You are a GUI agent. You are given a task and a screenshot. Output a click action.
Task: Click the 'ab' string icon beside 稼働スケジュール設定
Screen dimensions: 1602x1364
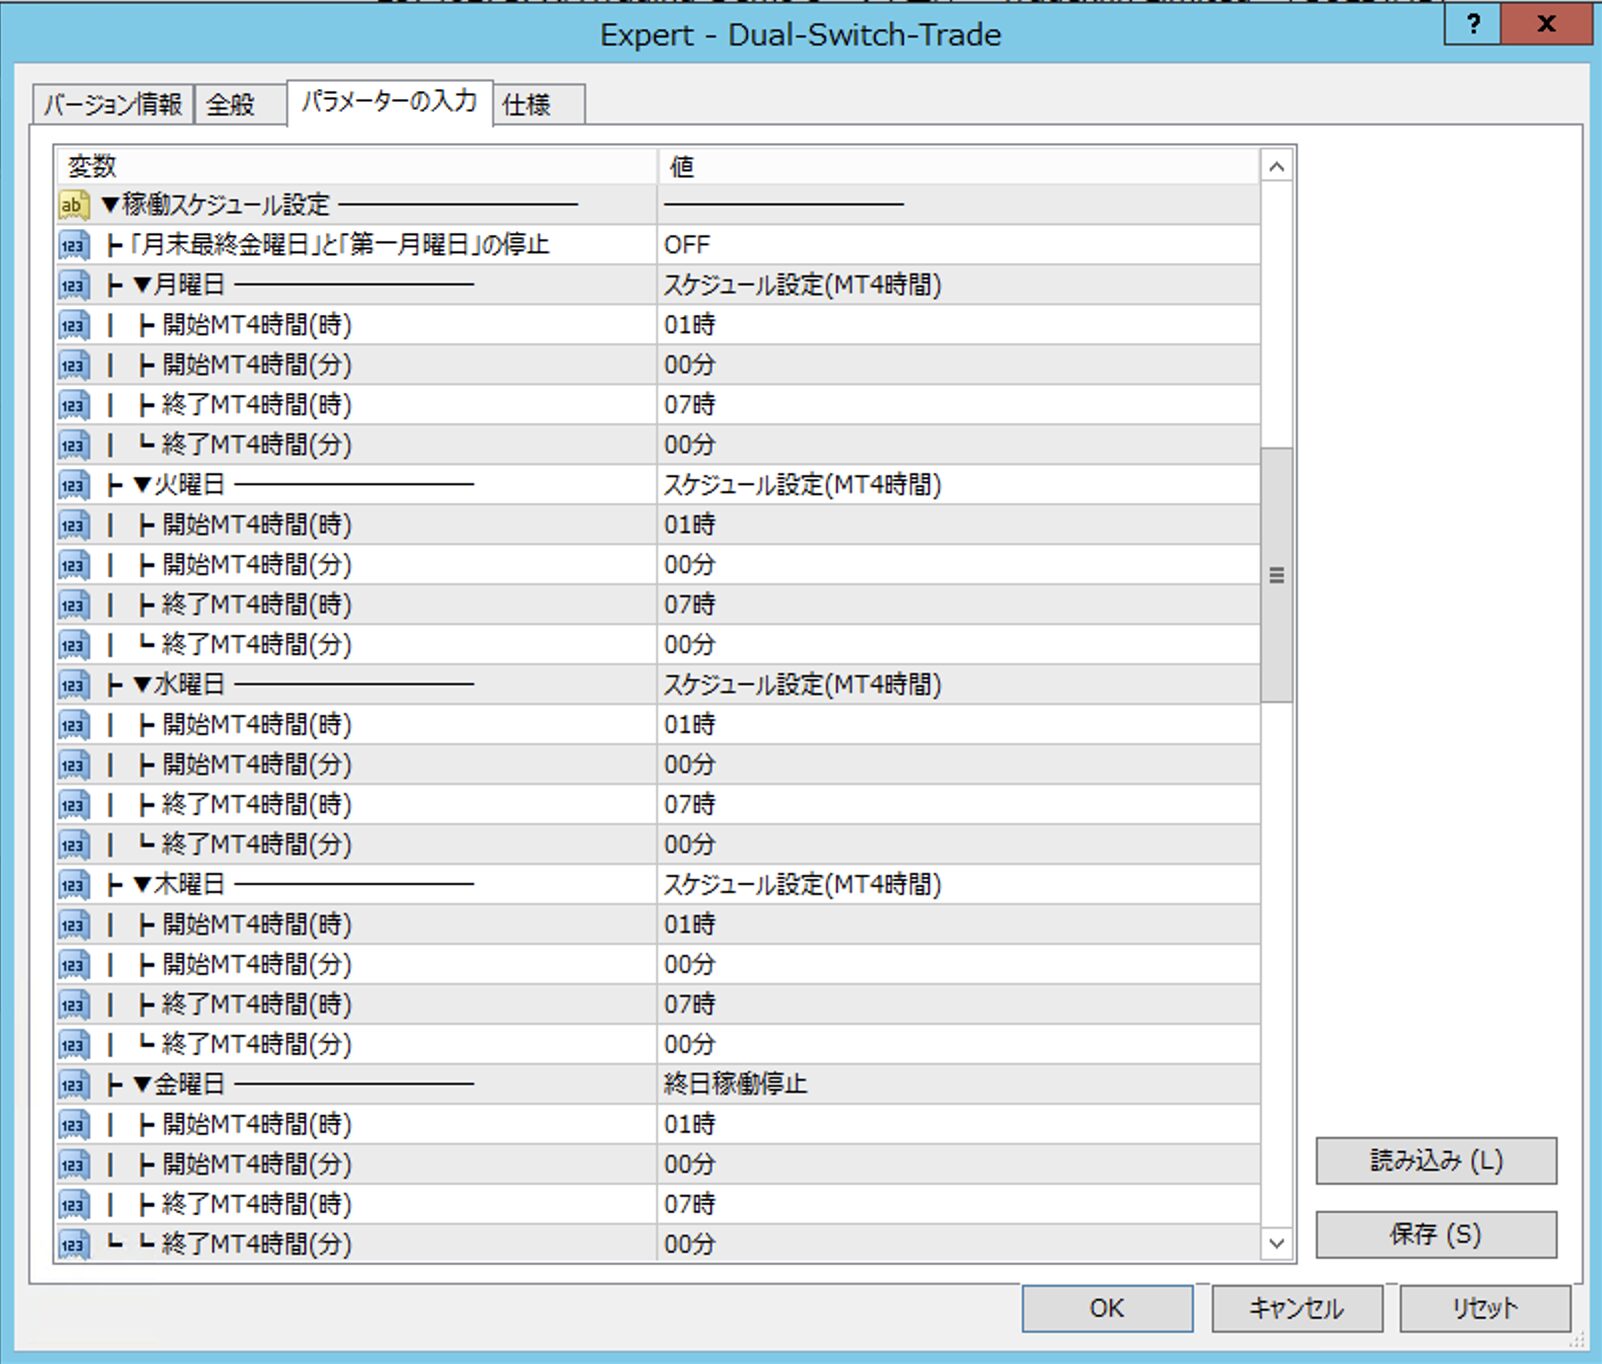tap(73, 205)
